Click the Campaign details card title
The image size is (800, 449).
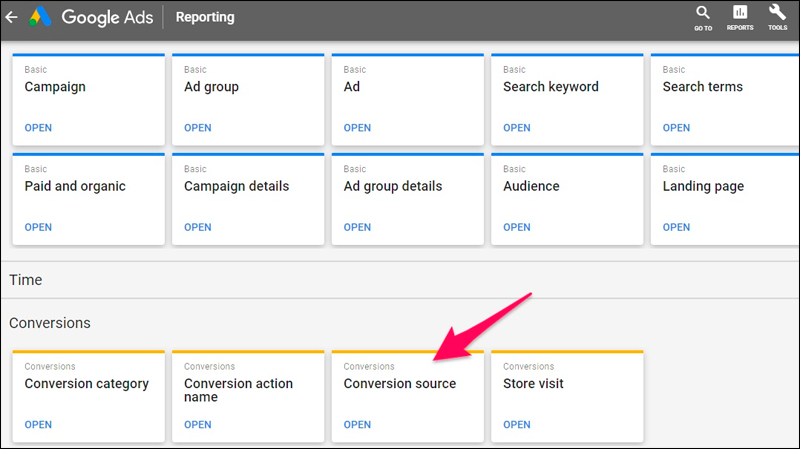pyautogui.click(x=237, y=186)
